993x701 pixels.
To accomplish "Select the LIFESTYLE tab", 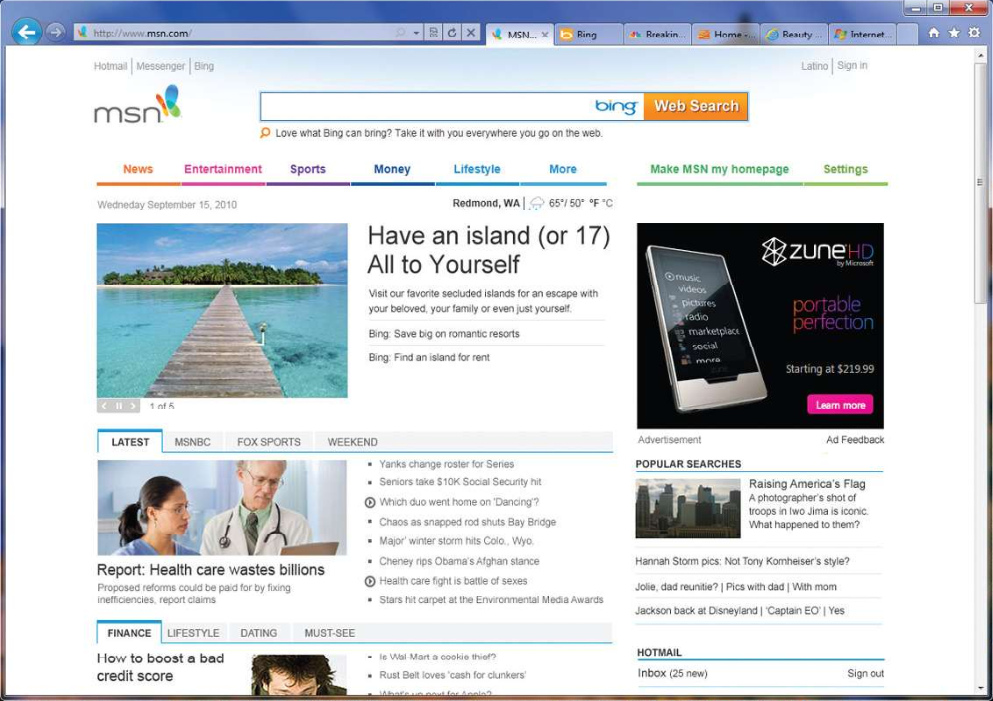I will click(x=193, y=633).
